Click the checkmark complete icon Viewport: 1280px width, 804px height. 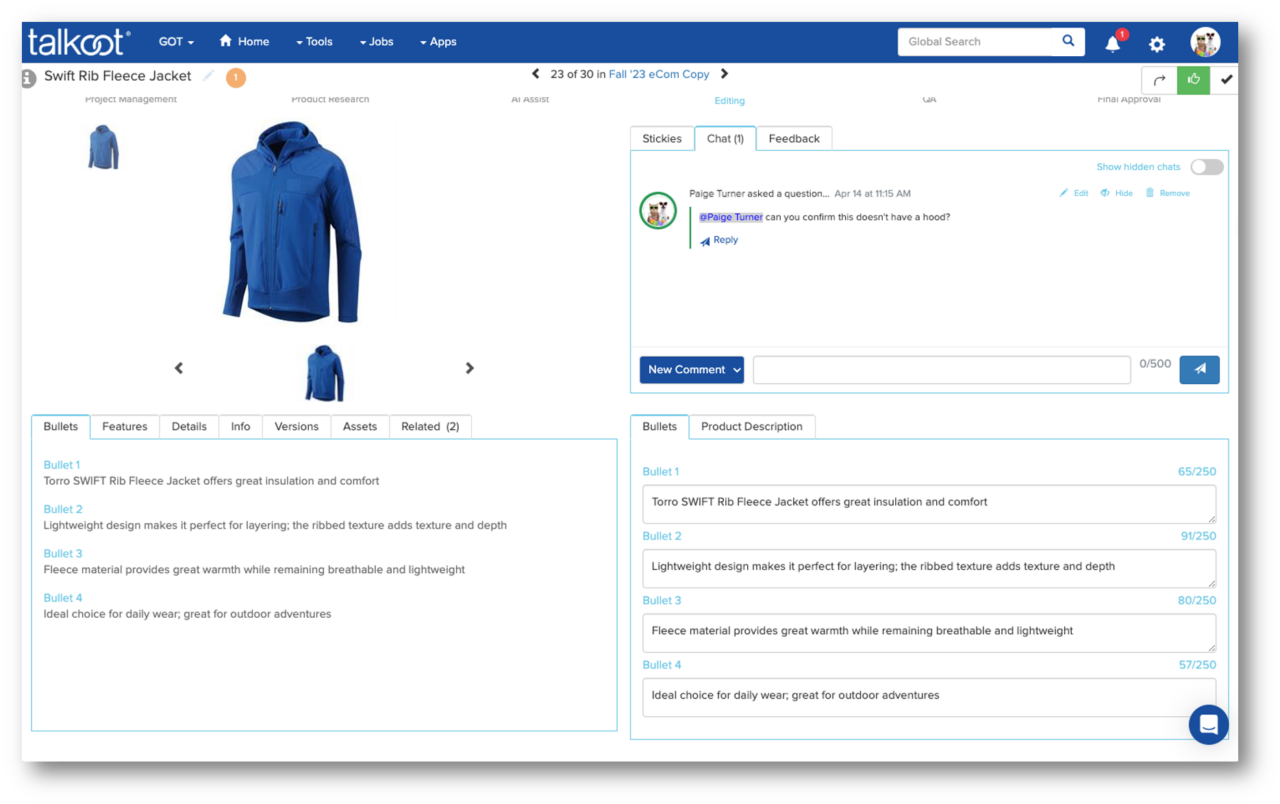click(x=1226, y=80)
